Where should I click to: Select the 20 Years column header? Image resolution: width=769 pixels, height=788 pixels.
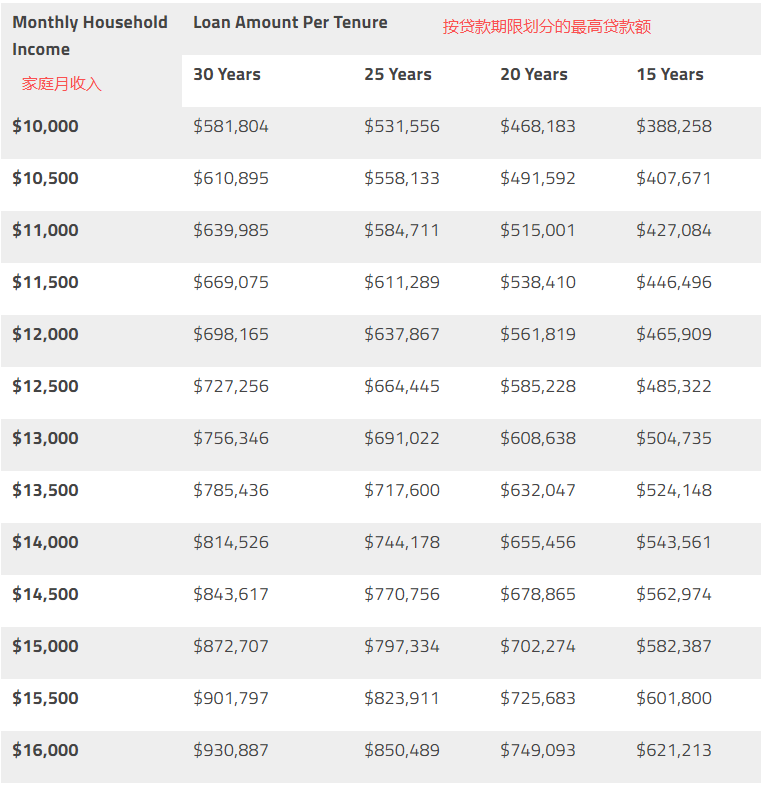[534, 74]
